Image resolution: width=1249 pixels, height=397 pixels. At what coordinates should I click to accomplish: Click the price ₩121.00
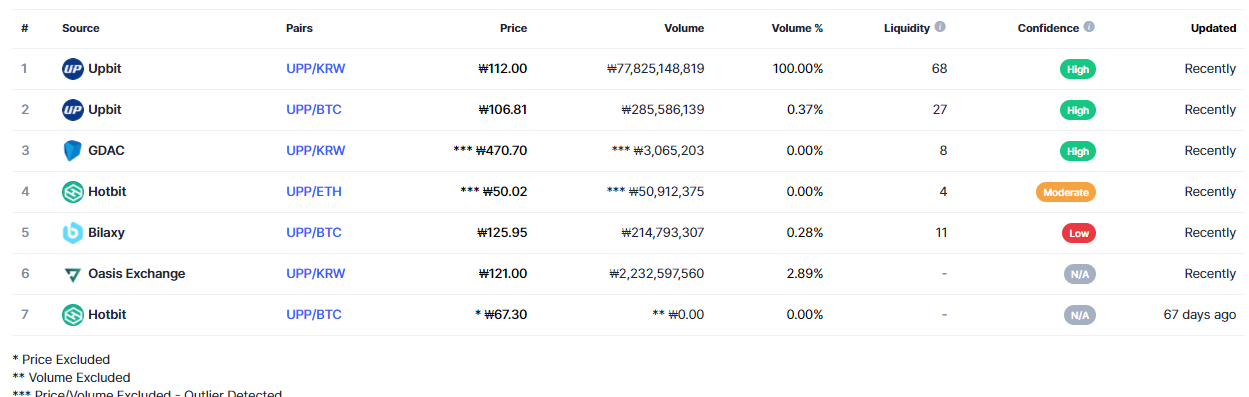[503, 274]
